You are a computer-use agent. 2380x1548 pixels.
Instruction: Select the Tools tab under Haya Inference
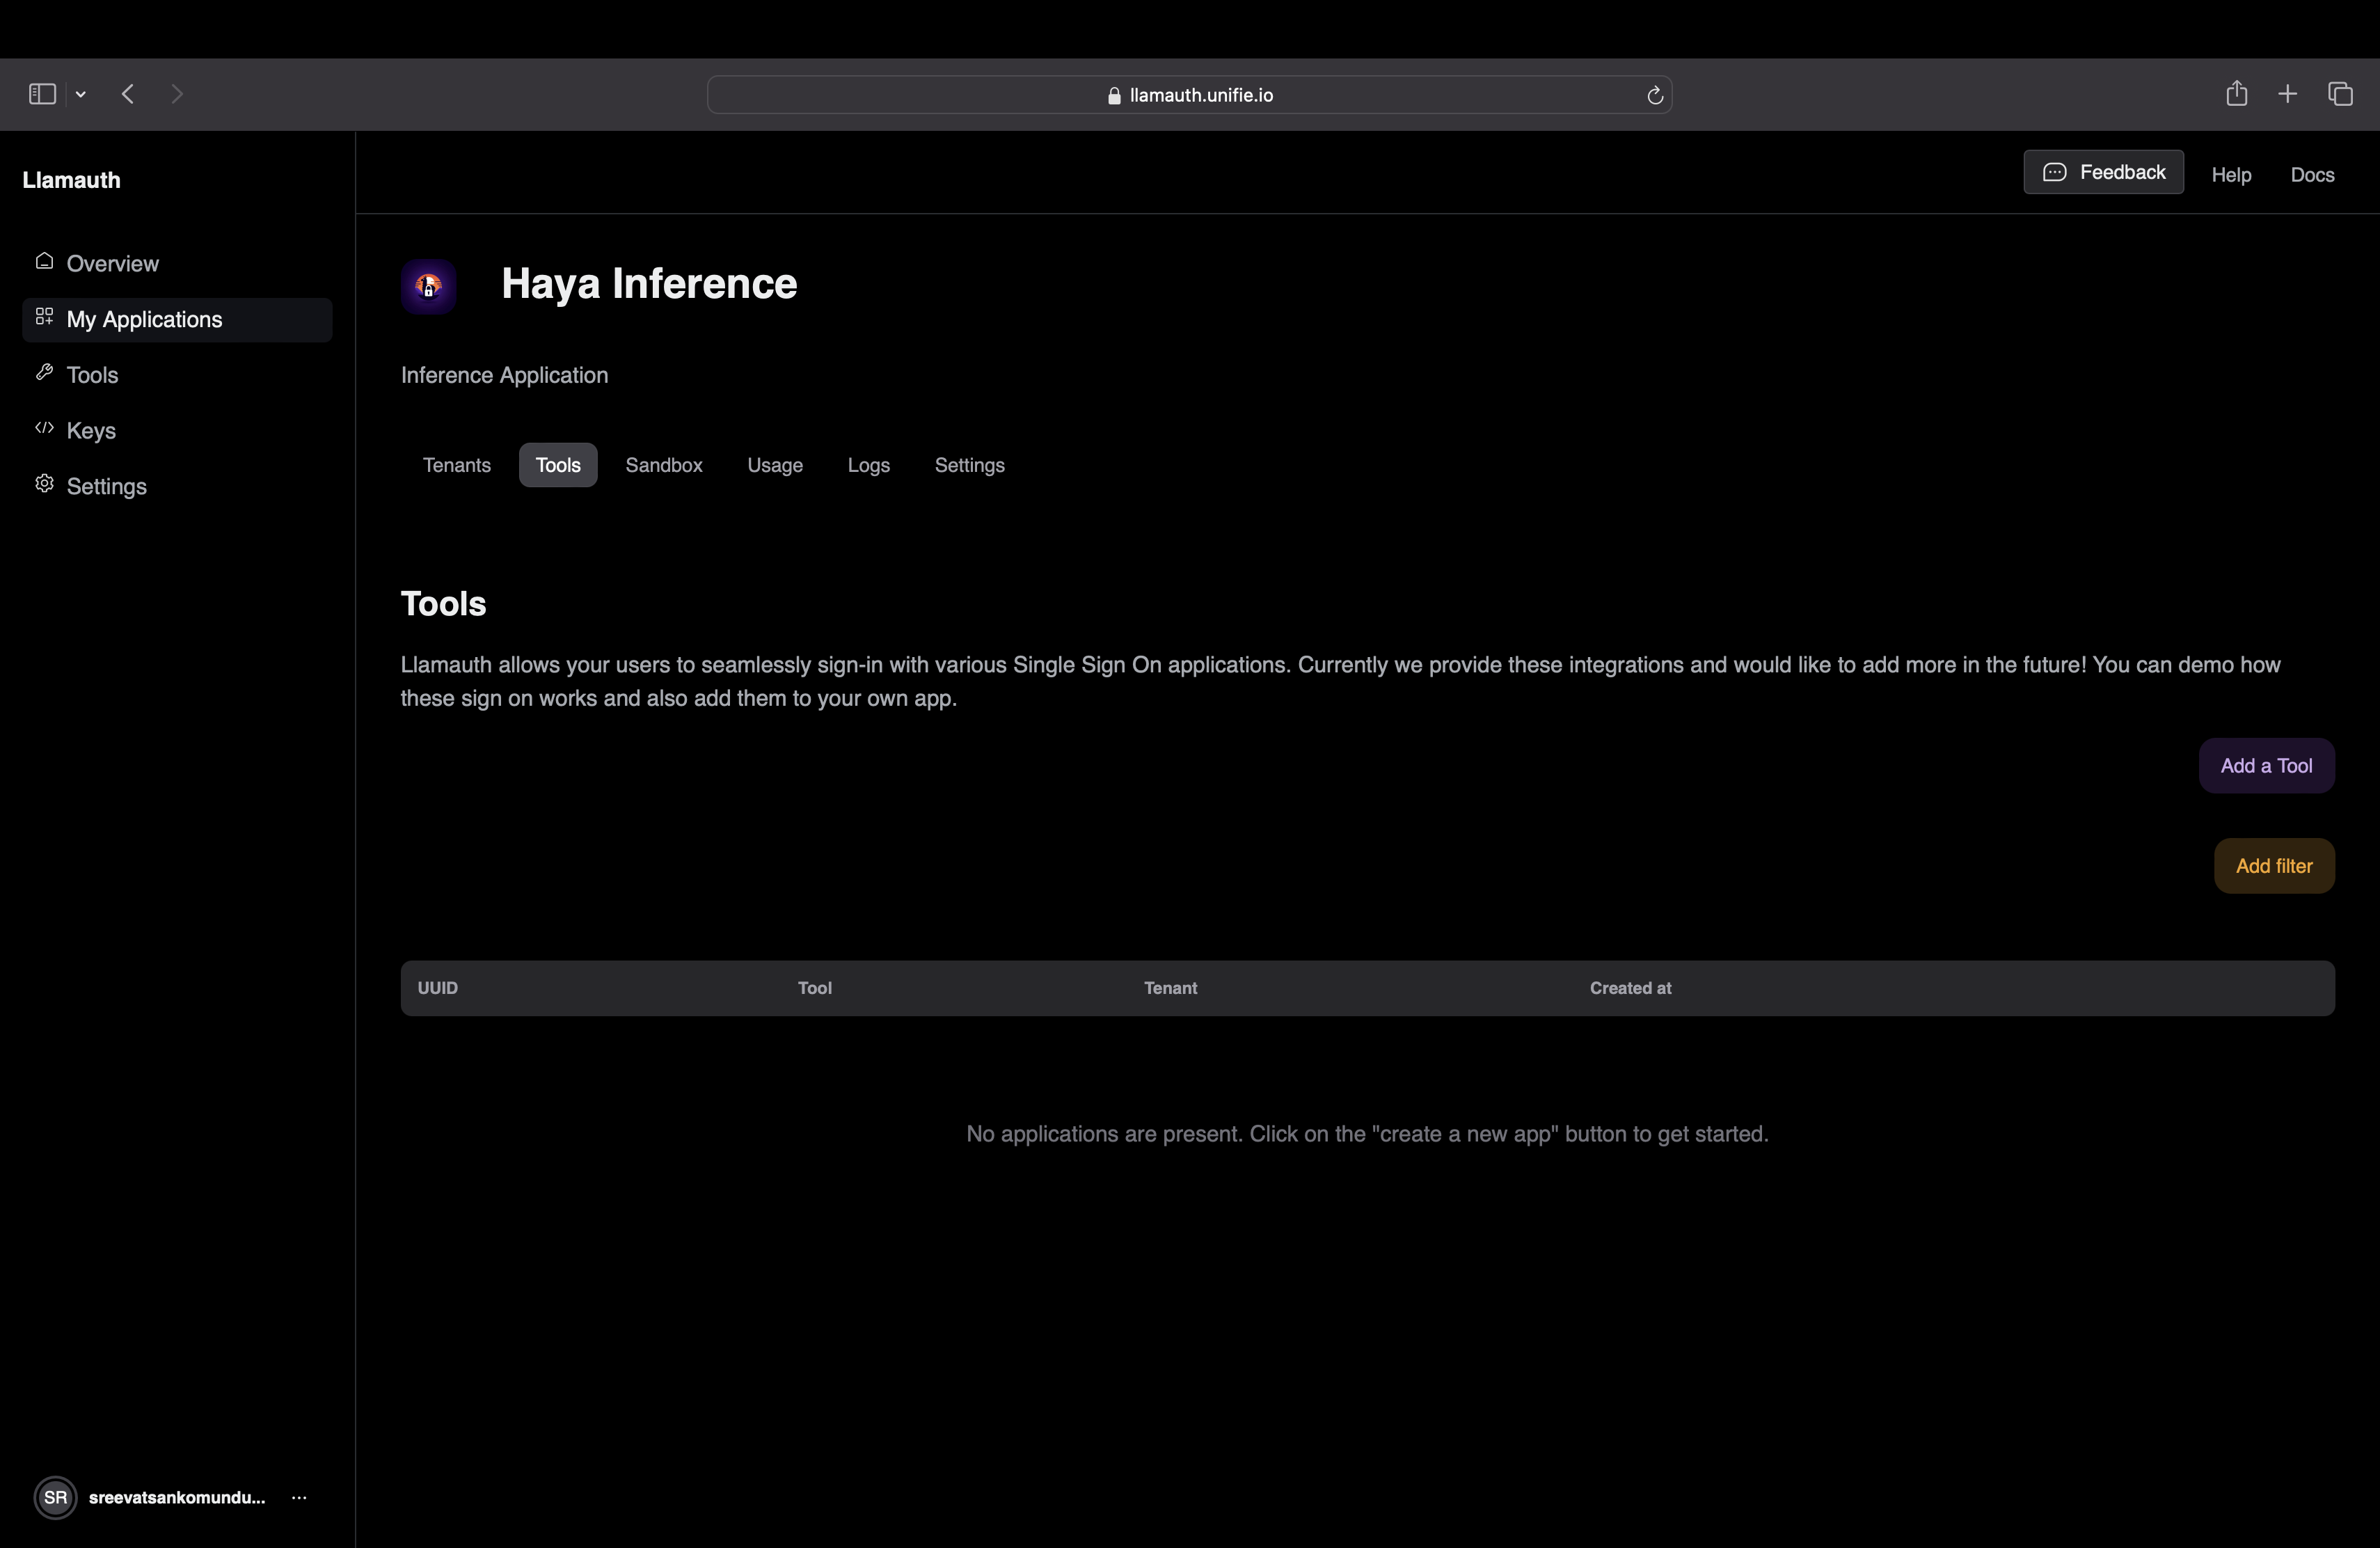click(558, 465)
